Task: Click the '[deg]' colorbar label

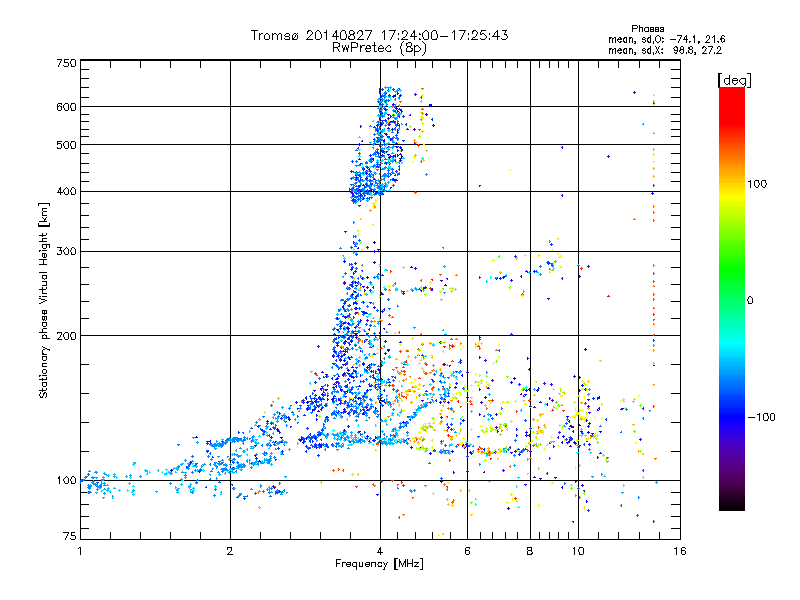Action: (734, 80)
